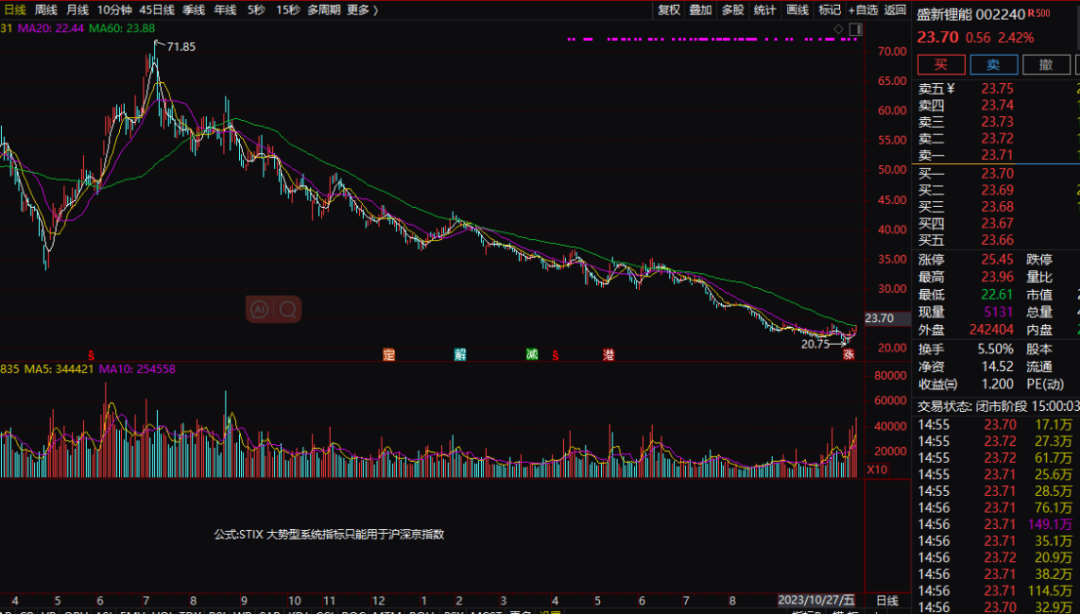Screen dimensions: 1080x615
Task: Click the X10 volume scale label
Action: 877,470
